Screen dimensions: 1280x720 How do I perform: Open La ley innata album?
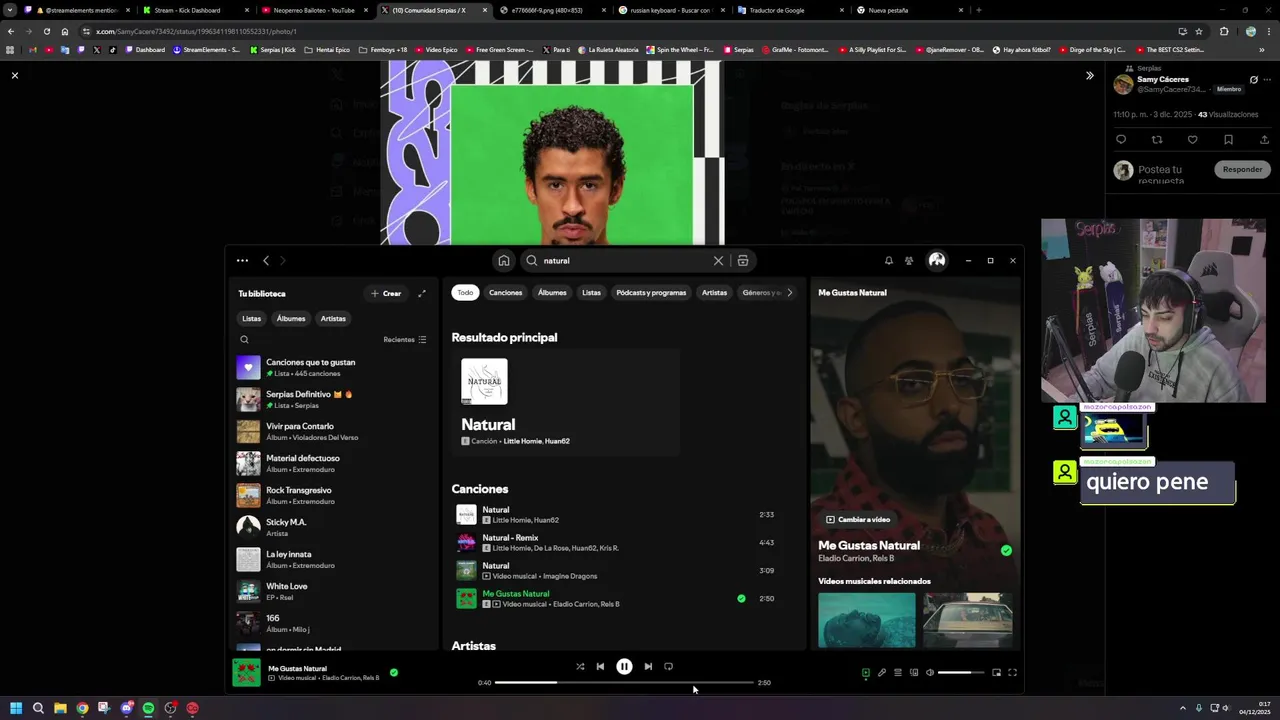[x=334, y=559]
